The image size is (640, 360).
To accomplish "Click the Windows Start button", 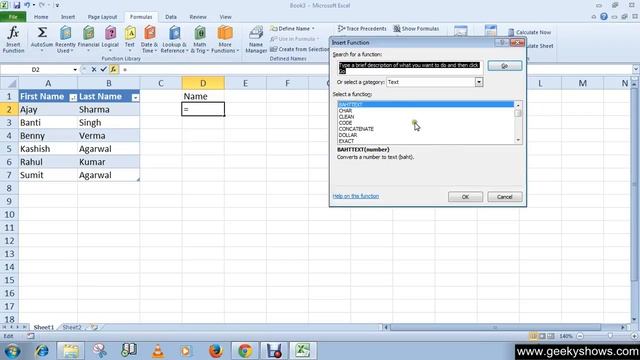I will (x=12, y=351).
